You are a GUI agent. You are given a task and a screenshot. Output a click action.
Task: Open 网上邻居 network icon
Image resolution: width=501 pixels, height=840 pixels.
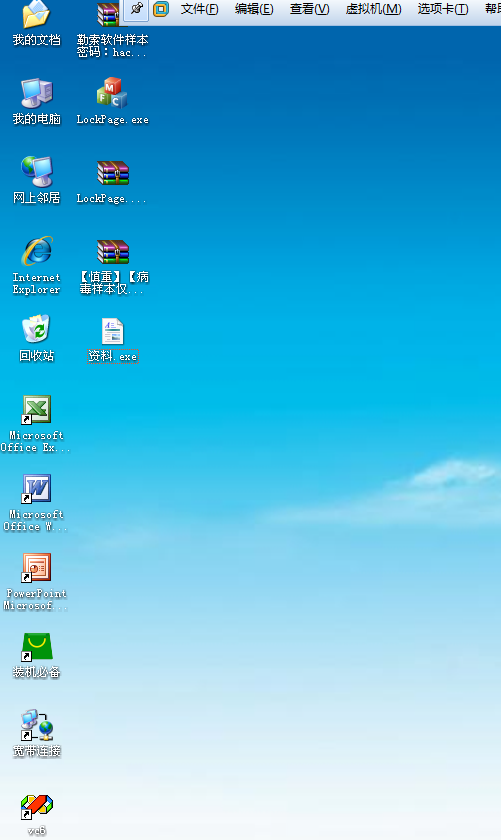36,171
